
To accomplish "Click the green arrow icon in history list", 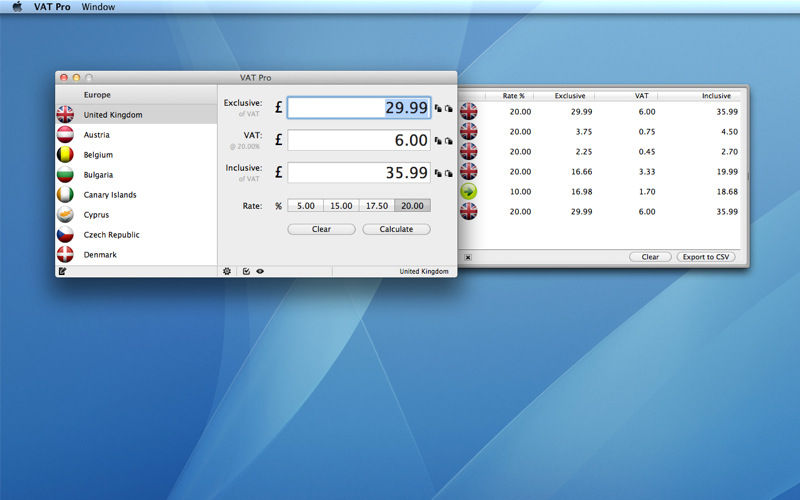I will point(468,191).
